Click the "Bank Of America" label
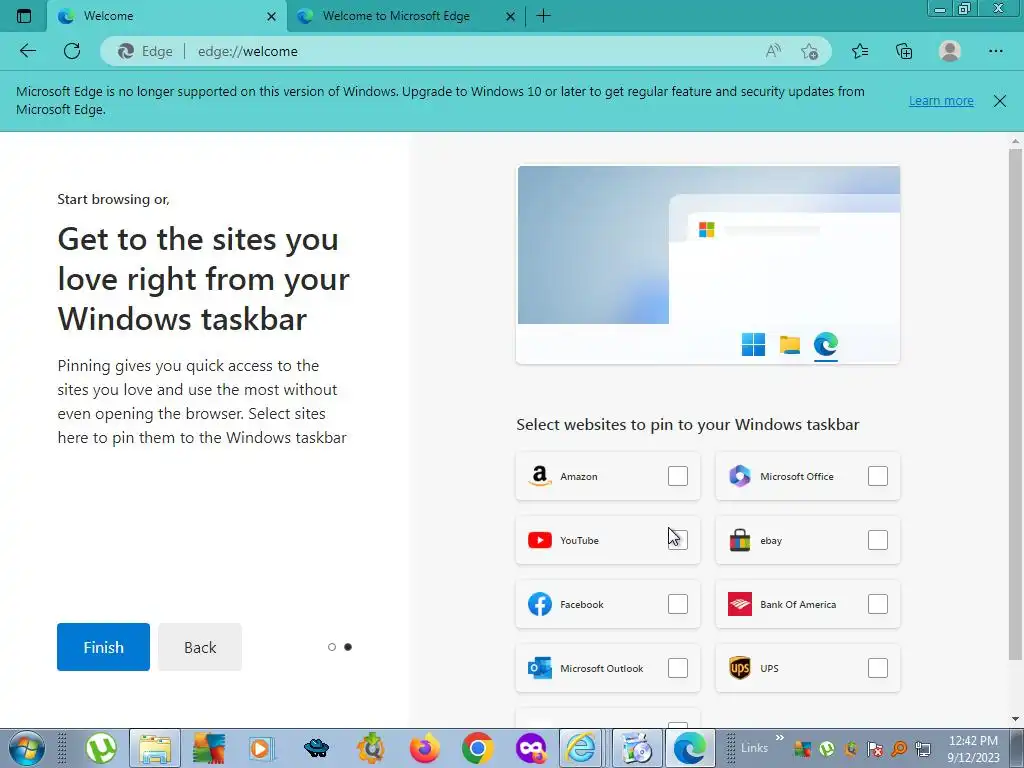Screen dimensions: 1024x768 click(x=798, y=605)
